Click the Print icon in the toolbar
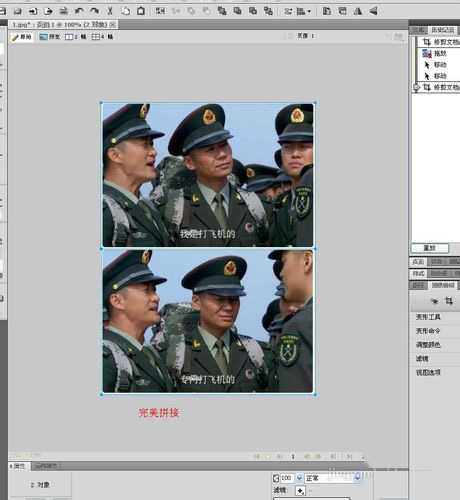 (63, 11)
